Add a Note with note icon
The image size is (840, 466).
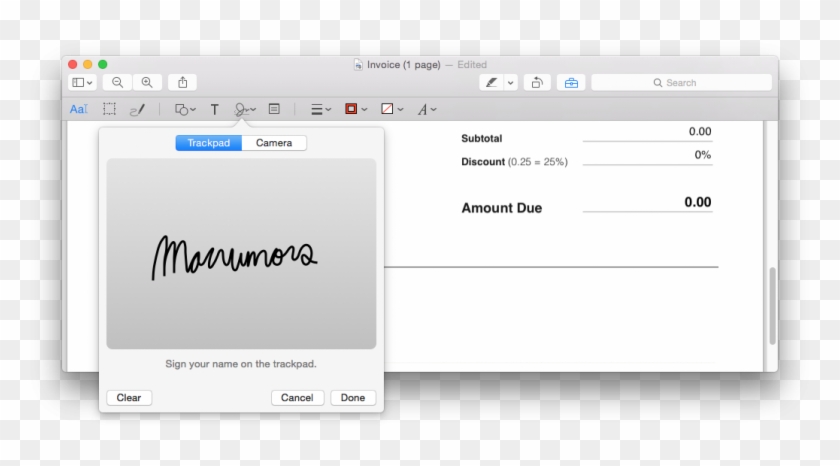[274, 109]
